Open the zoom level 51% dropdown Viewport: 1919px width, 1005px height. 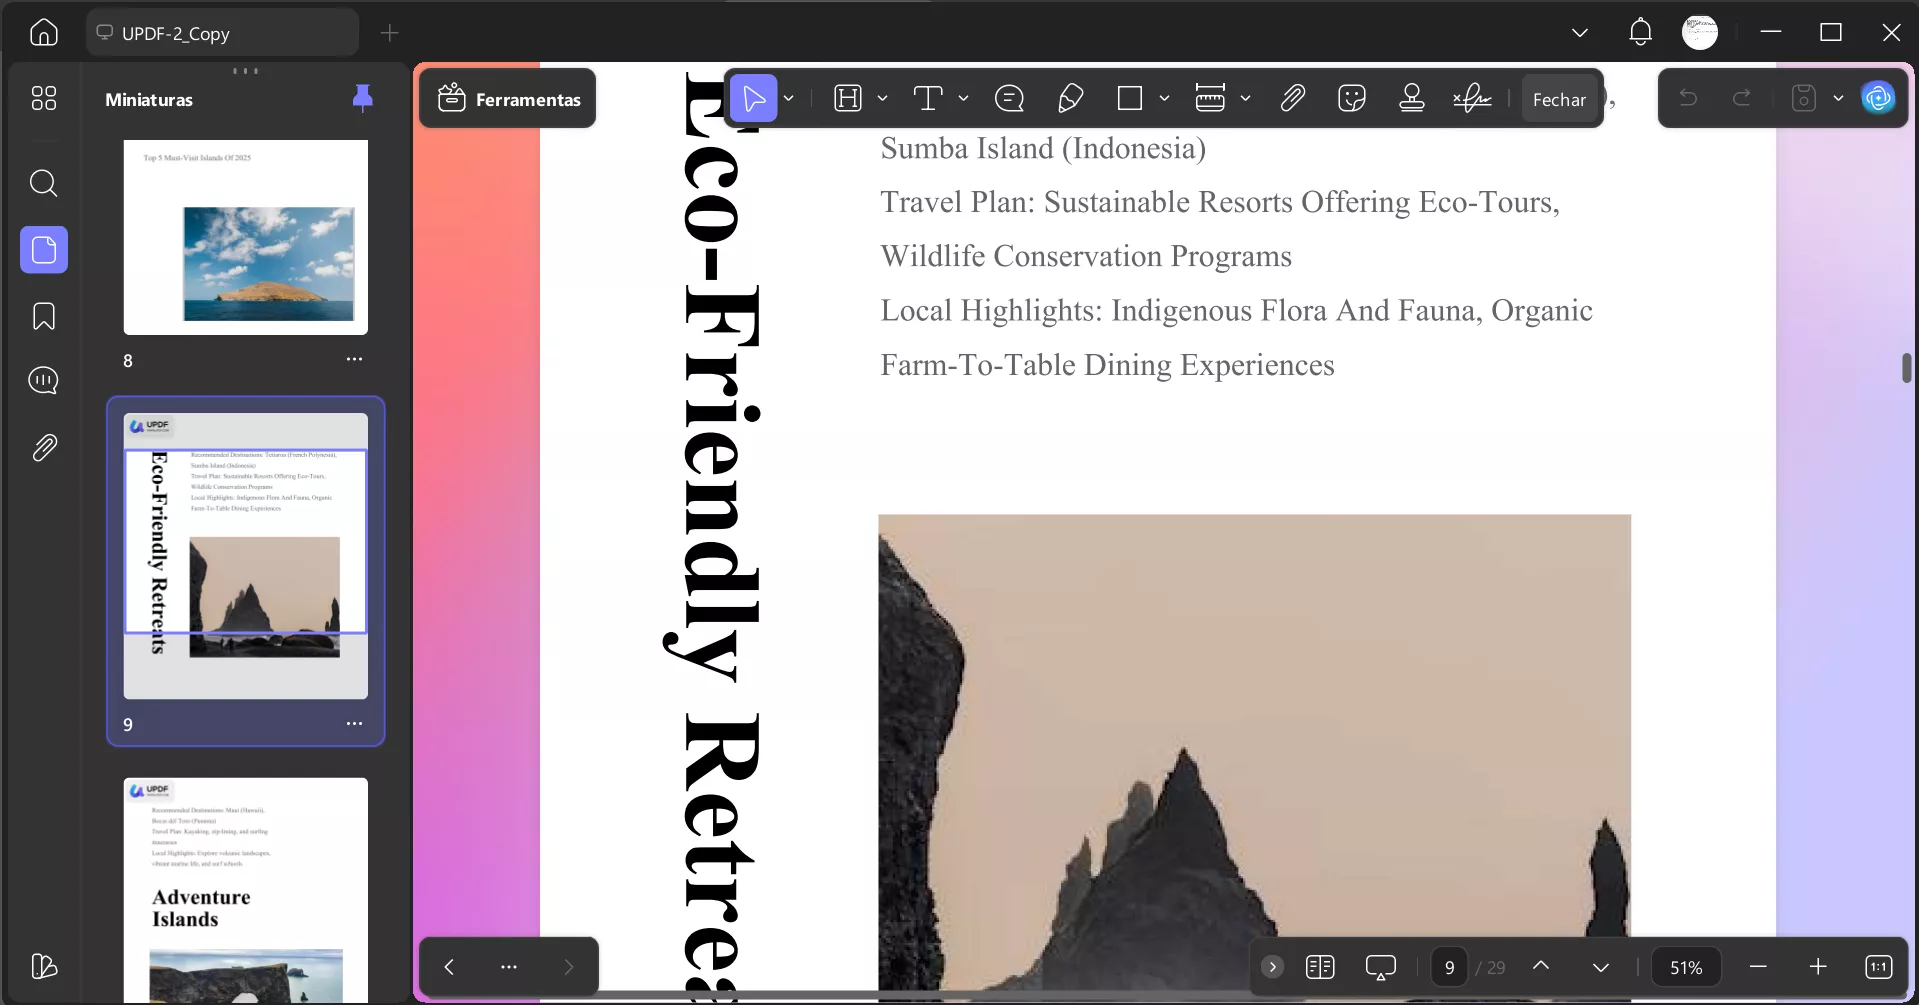tap(1685, 967)
